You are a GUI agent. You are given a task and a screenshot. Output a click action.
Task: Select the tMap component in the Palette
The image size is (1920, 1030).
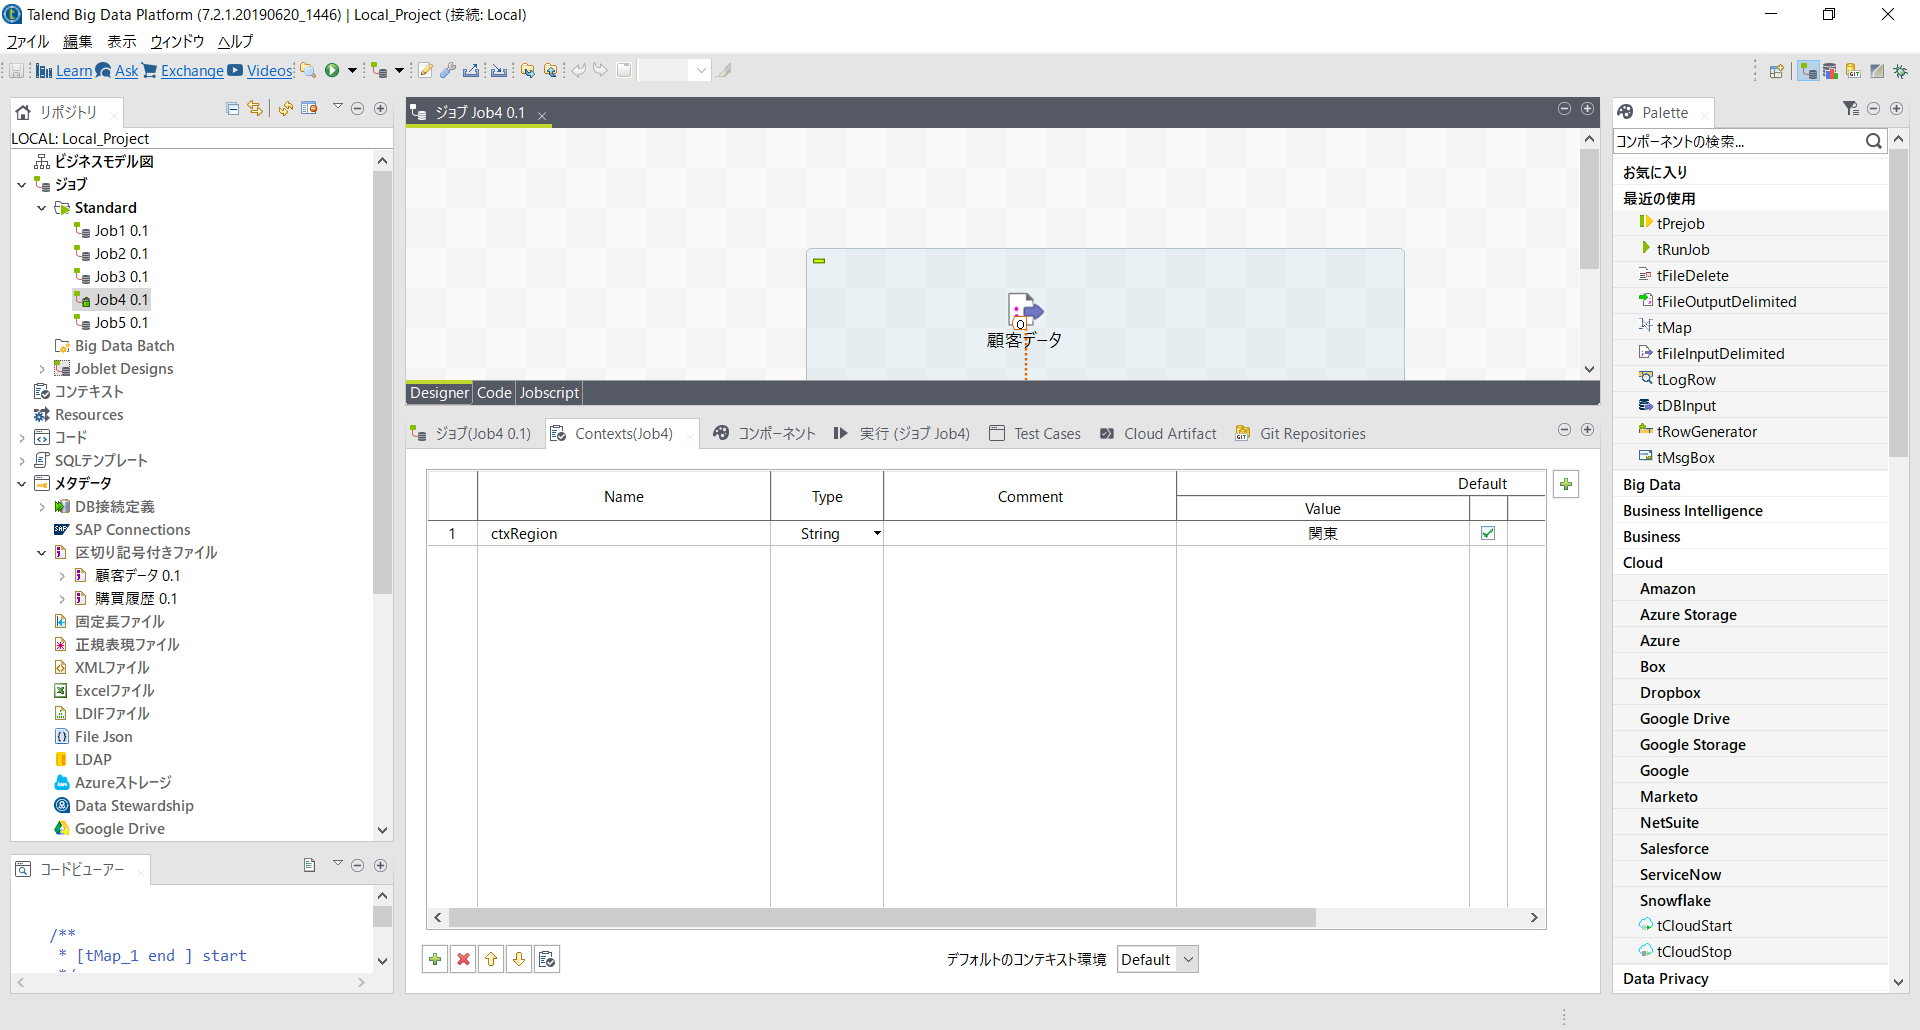click(1674, 327)
